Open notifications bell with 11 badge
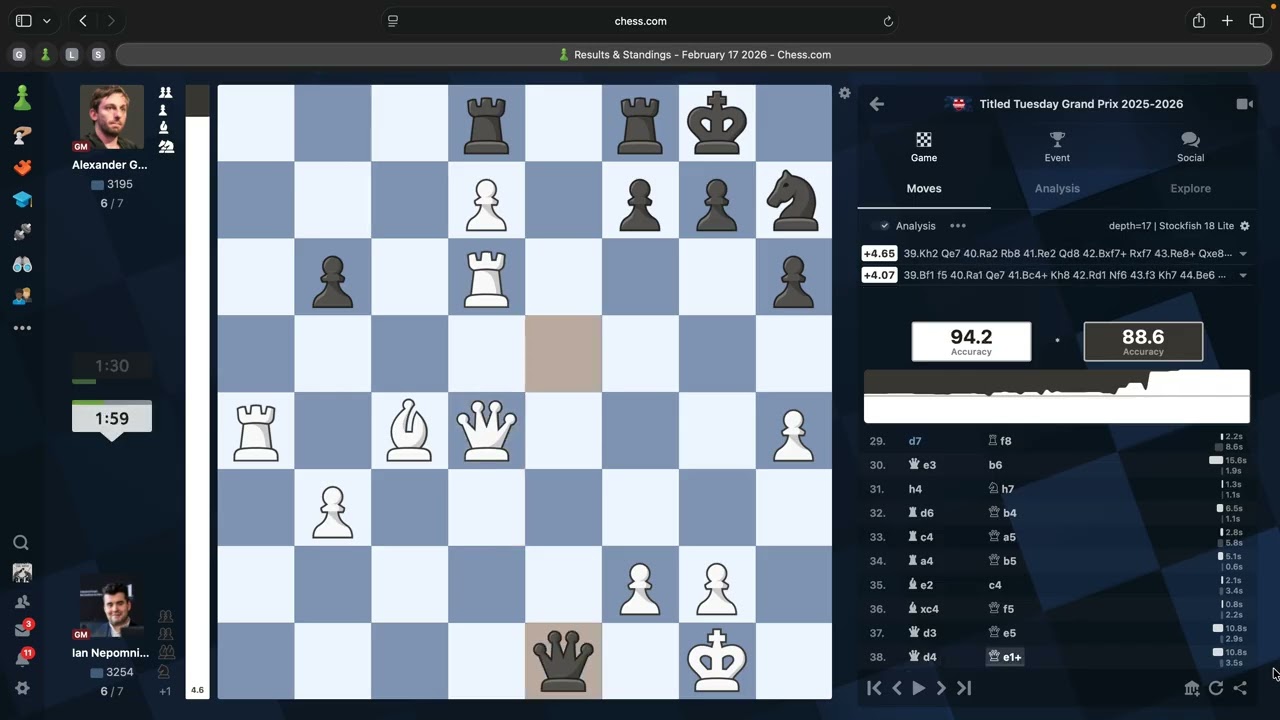1280x720 pixels. (x=21, y=659)
